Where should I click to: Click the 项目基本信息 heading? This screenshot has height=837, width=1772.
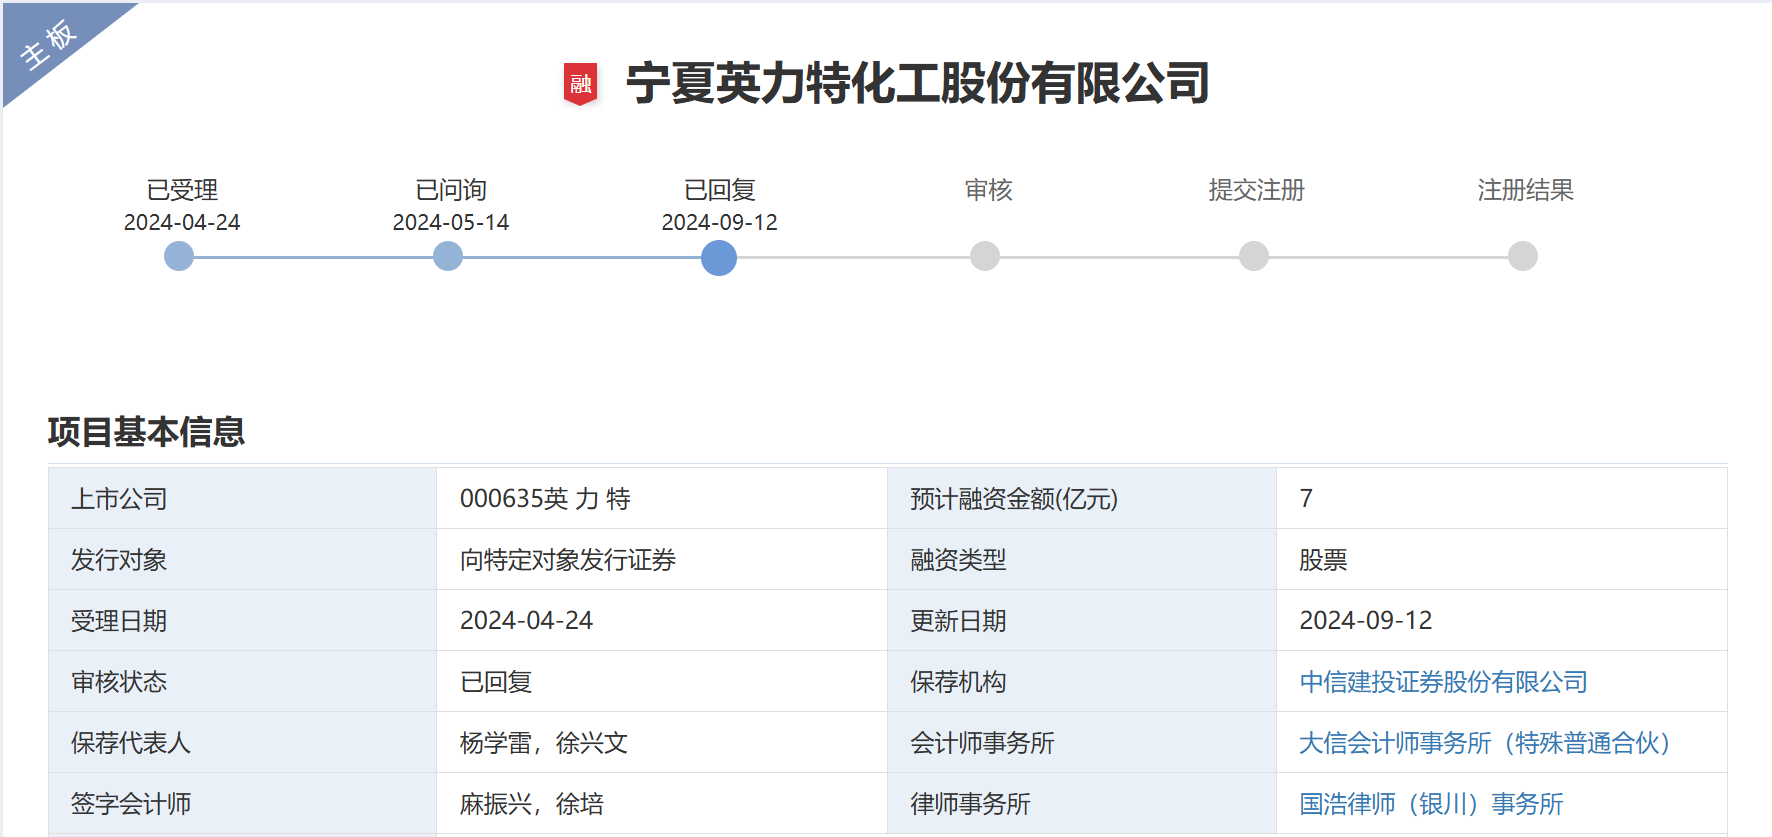pyautogui.click(x=146, y=432)
